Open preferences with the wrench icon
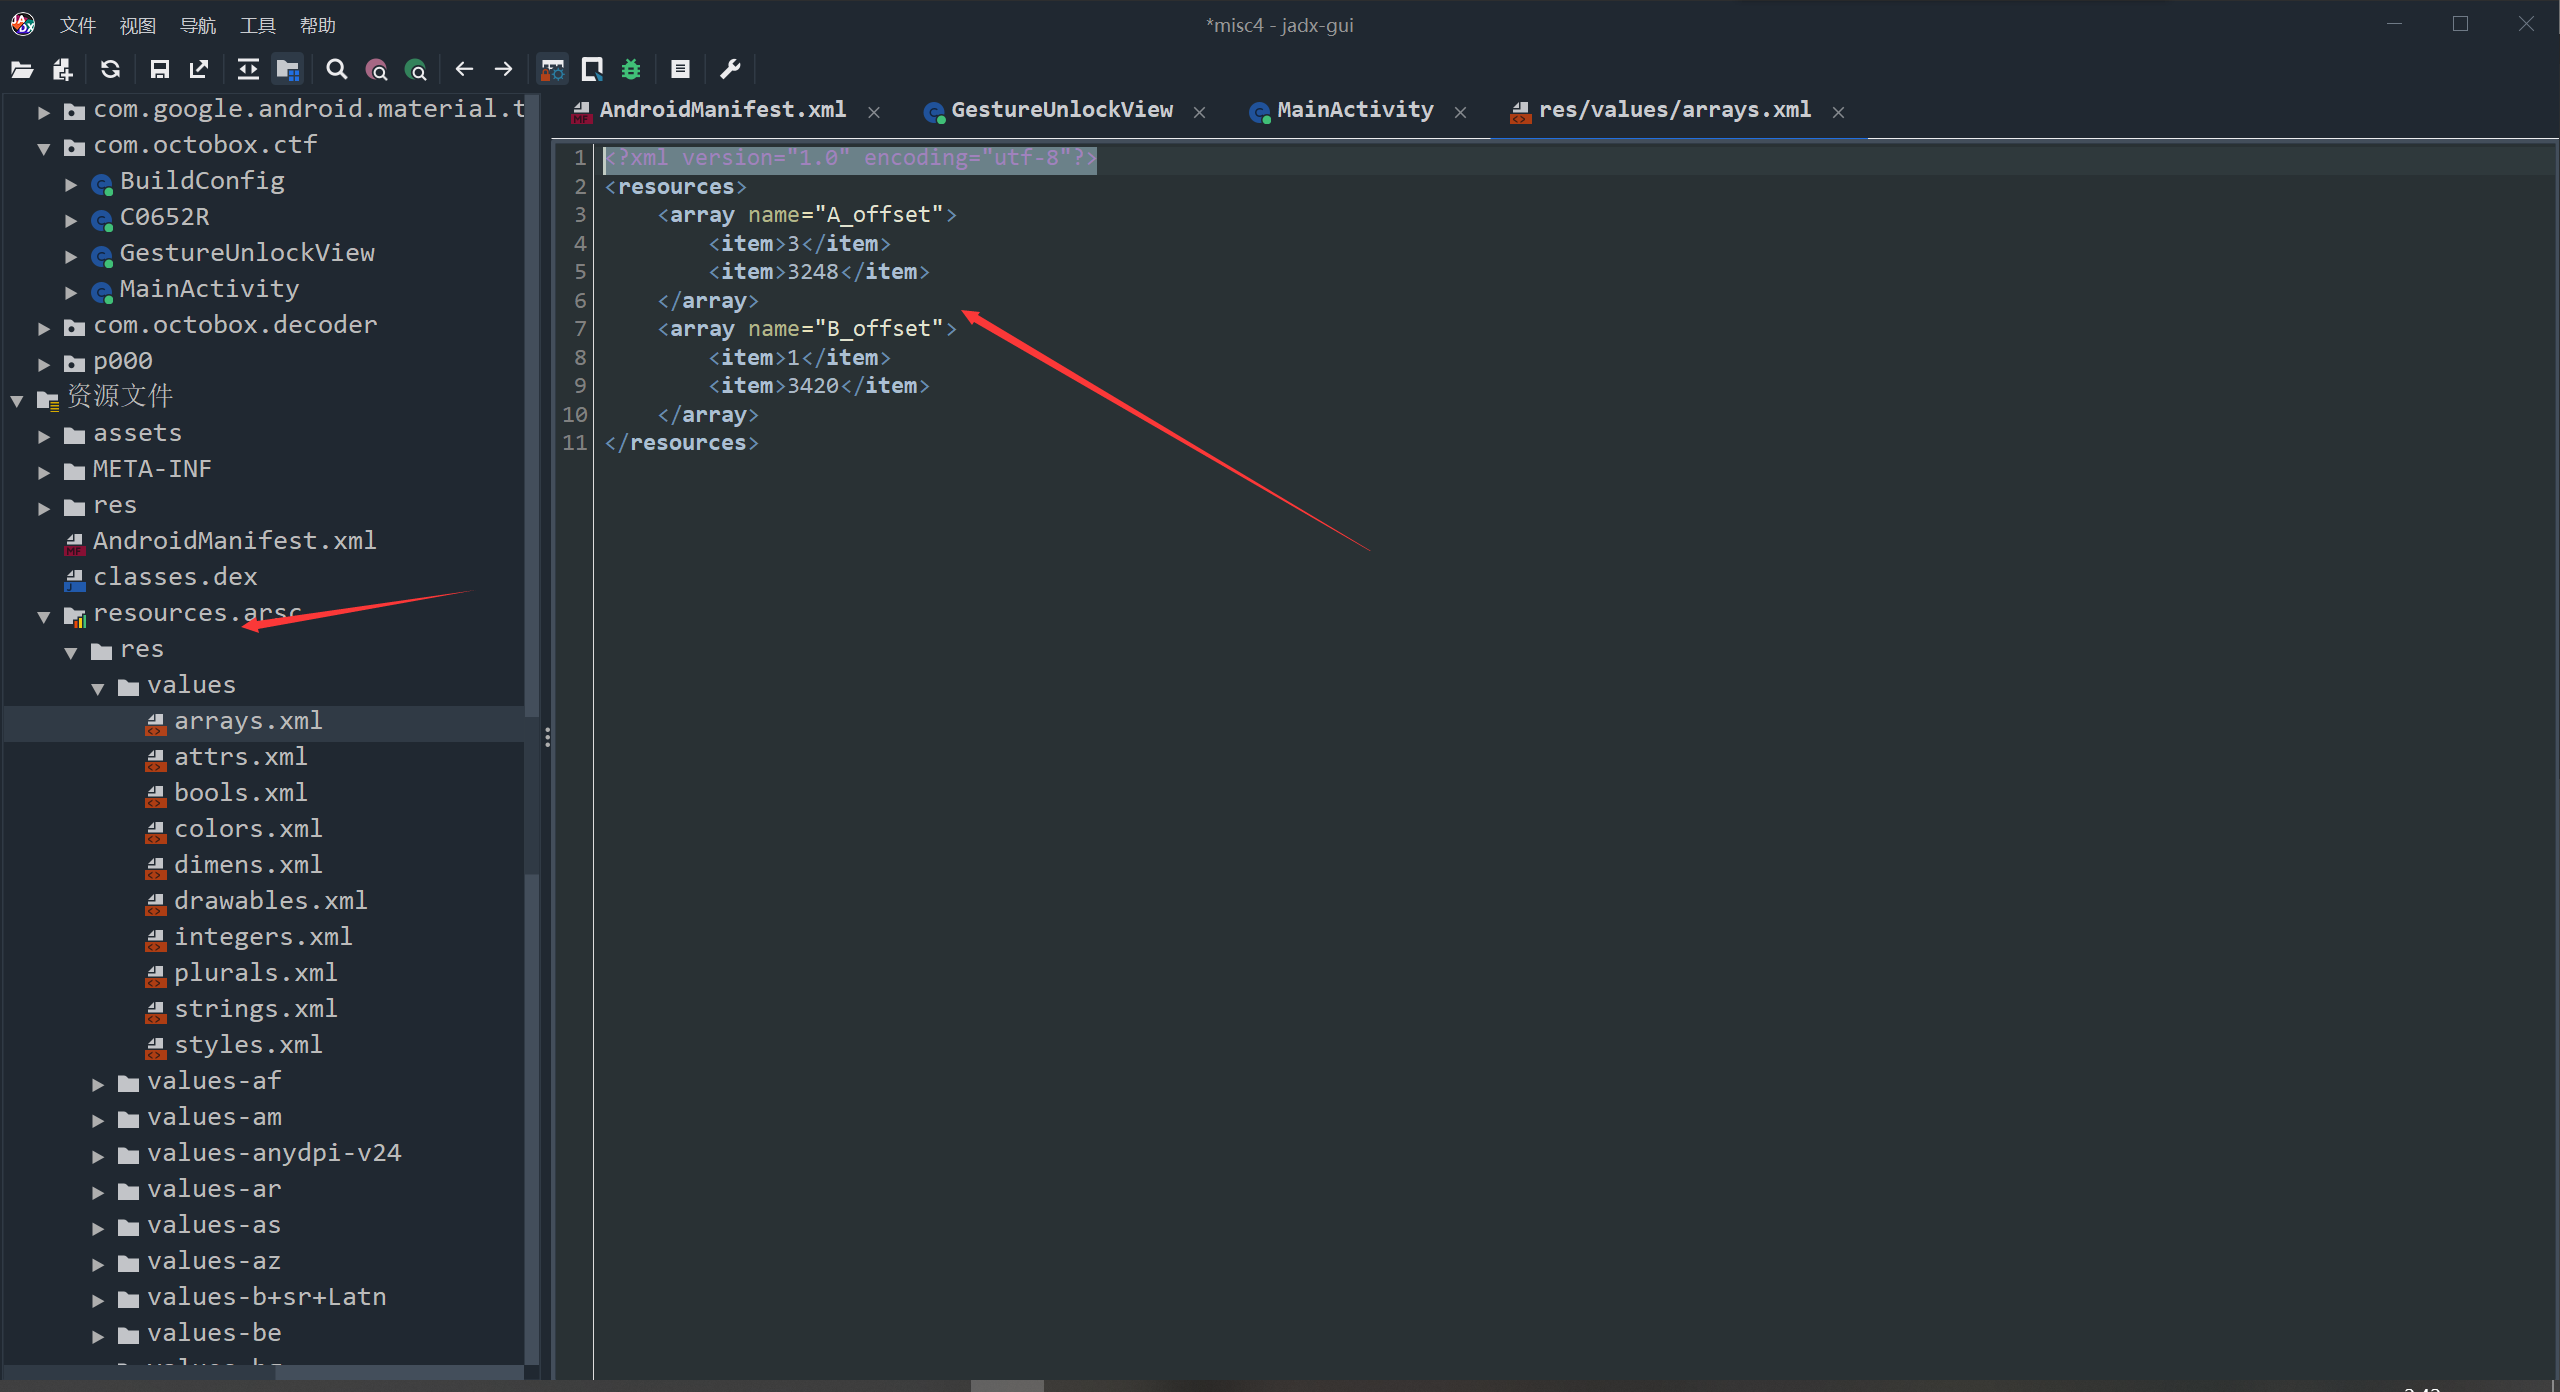The image size is (2560, 1392). click(730, 69)
